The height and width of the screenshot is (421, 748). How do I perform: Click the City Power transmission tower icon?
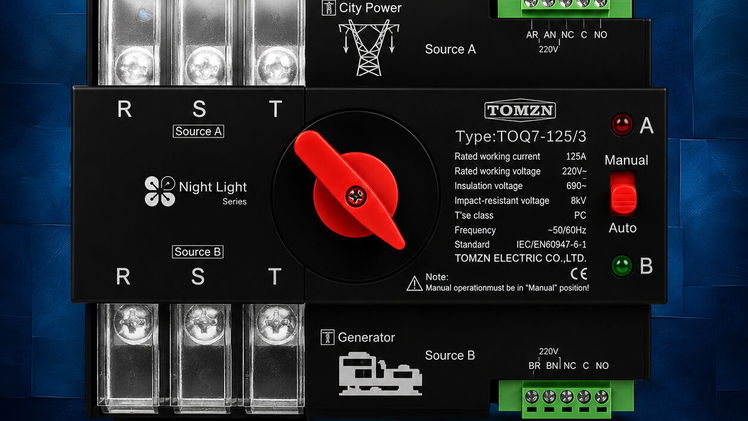(369, 48)
